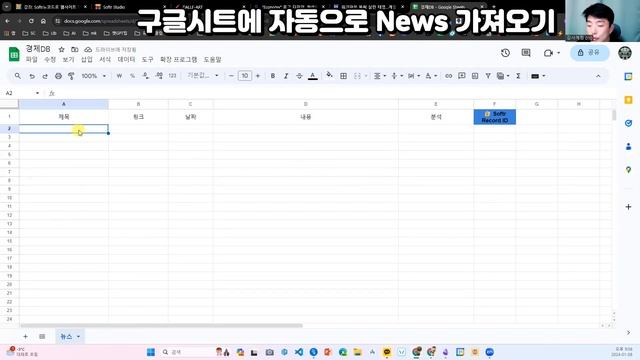Viewport: 640px width, 360px height.
Task: Open the 서식 menu
Action: (105, 60)
